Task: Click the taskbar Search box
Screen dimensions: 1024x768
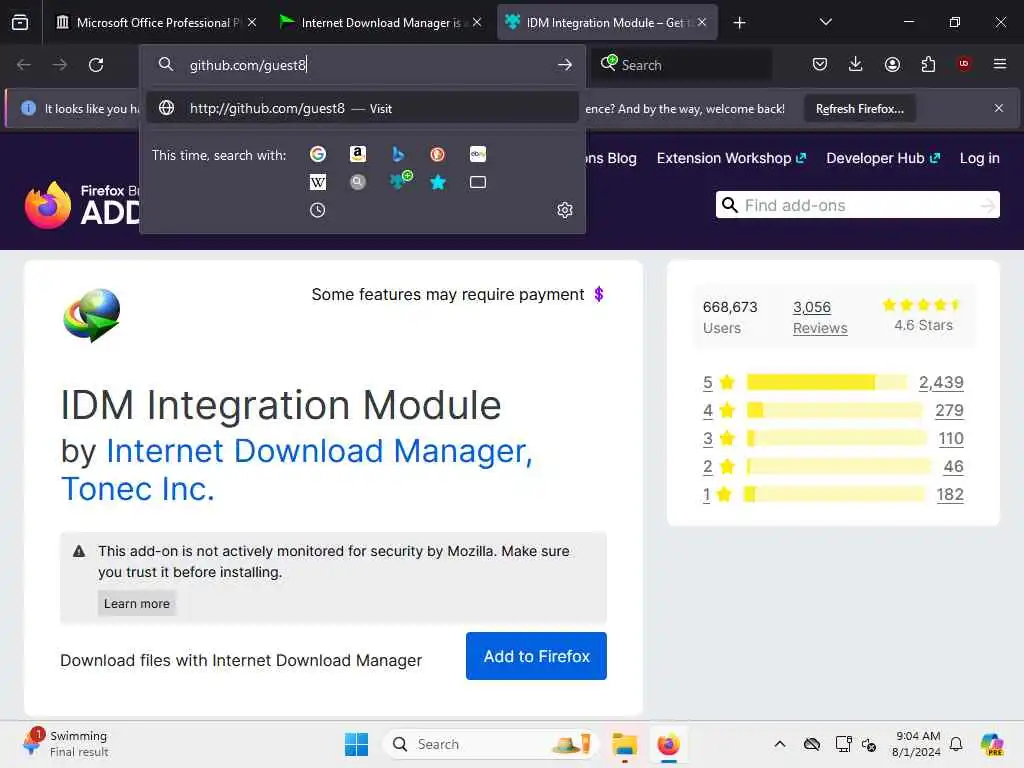Action: [490, 744]
